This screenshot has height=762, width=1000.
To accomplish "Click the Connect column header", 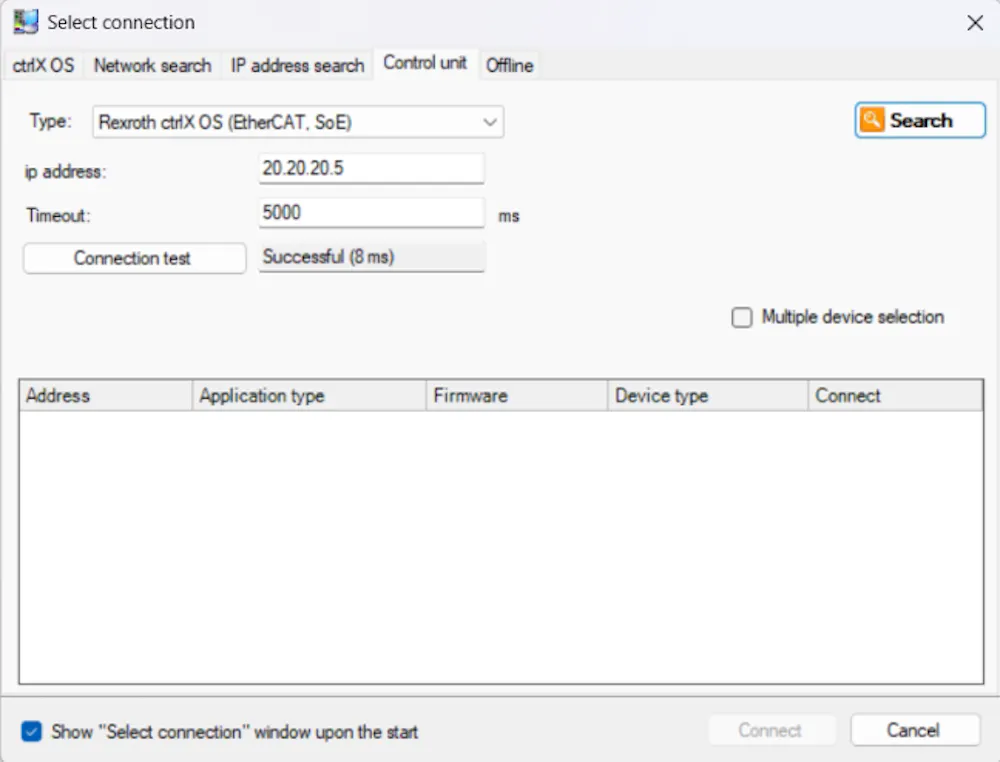I will click(895, 396).
